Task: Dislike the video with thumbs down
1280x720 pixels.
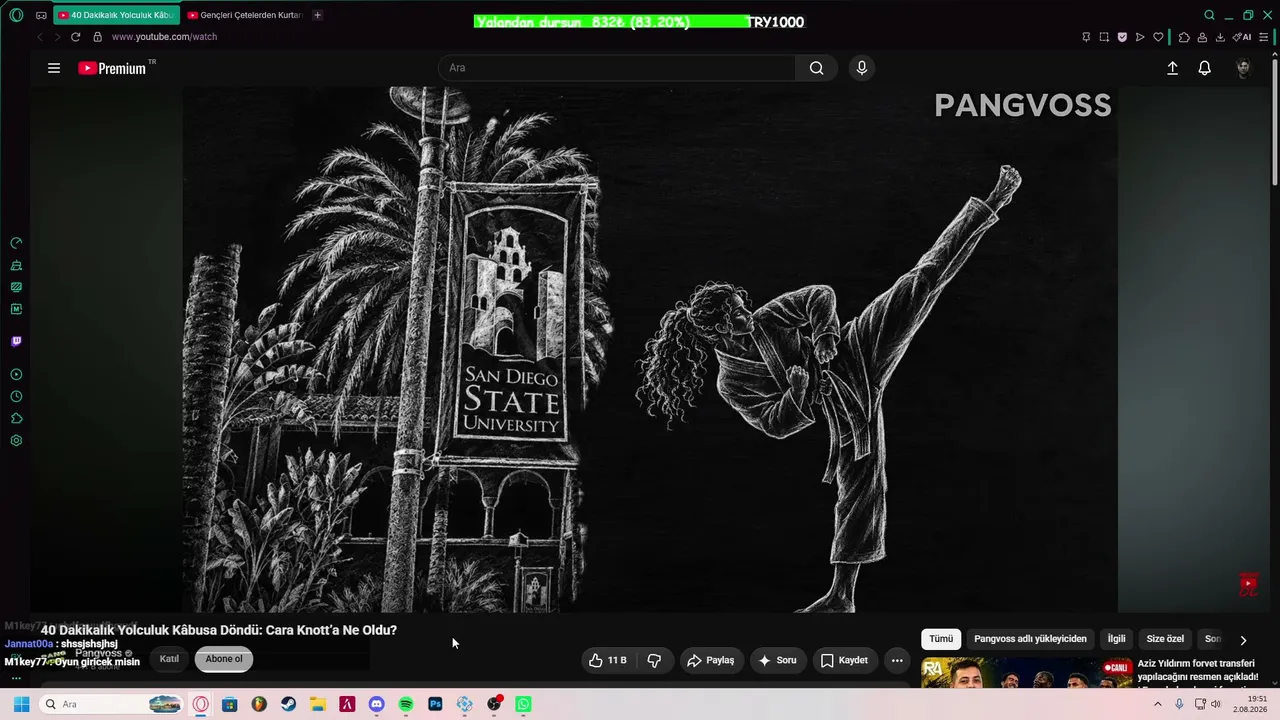Action: pos(654,660)
